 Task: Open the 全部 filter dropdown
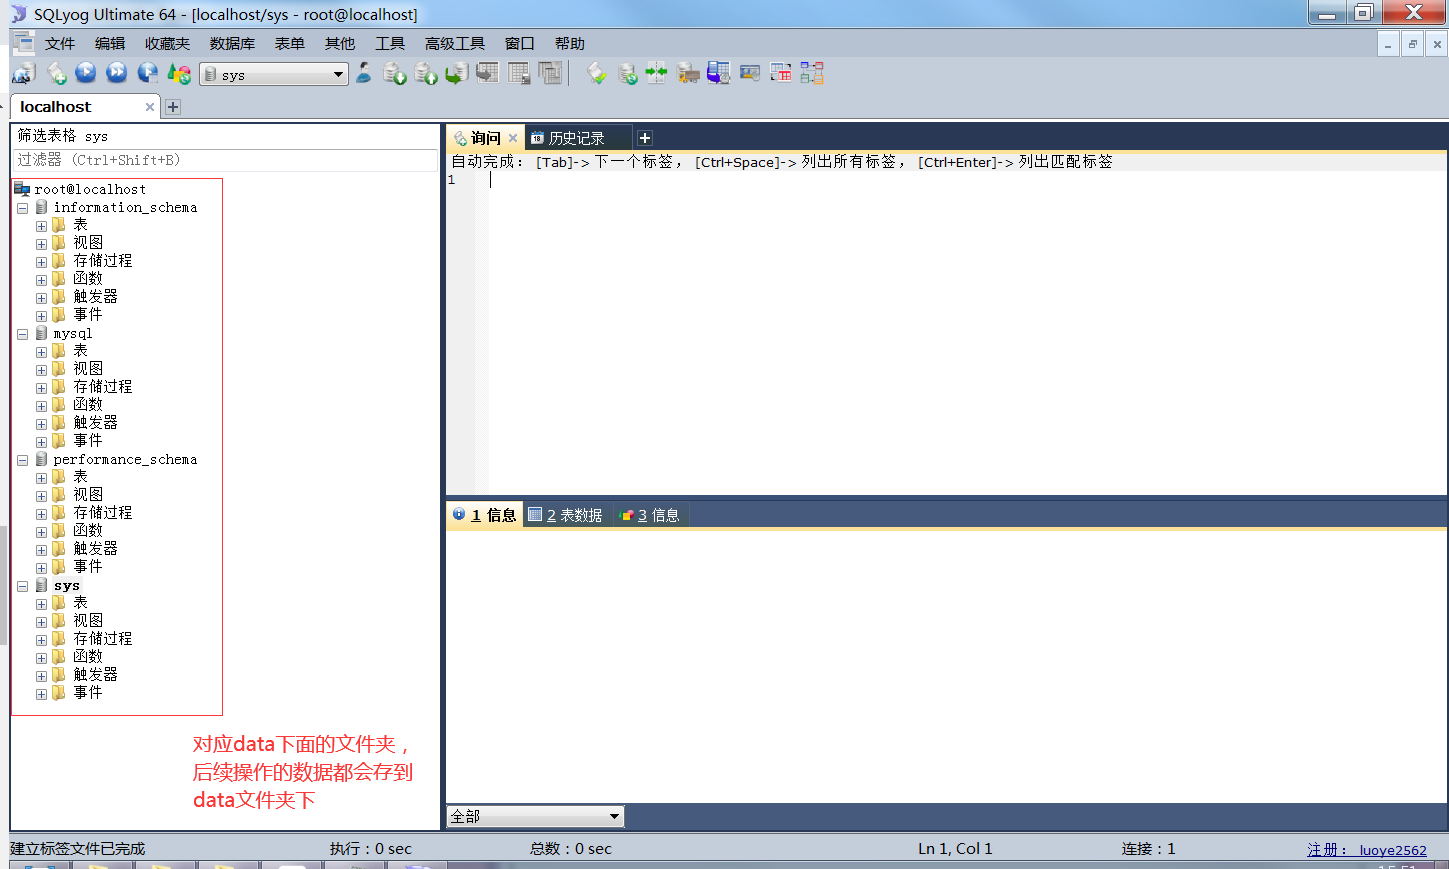tap(536, 816)
